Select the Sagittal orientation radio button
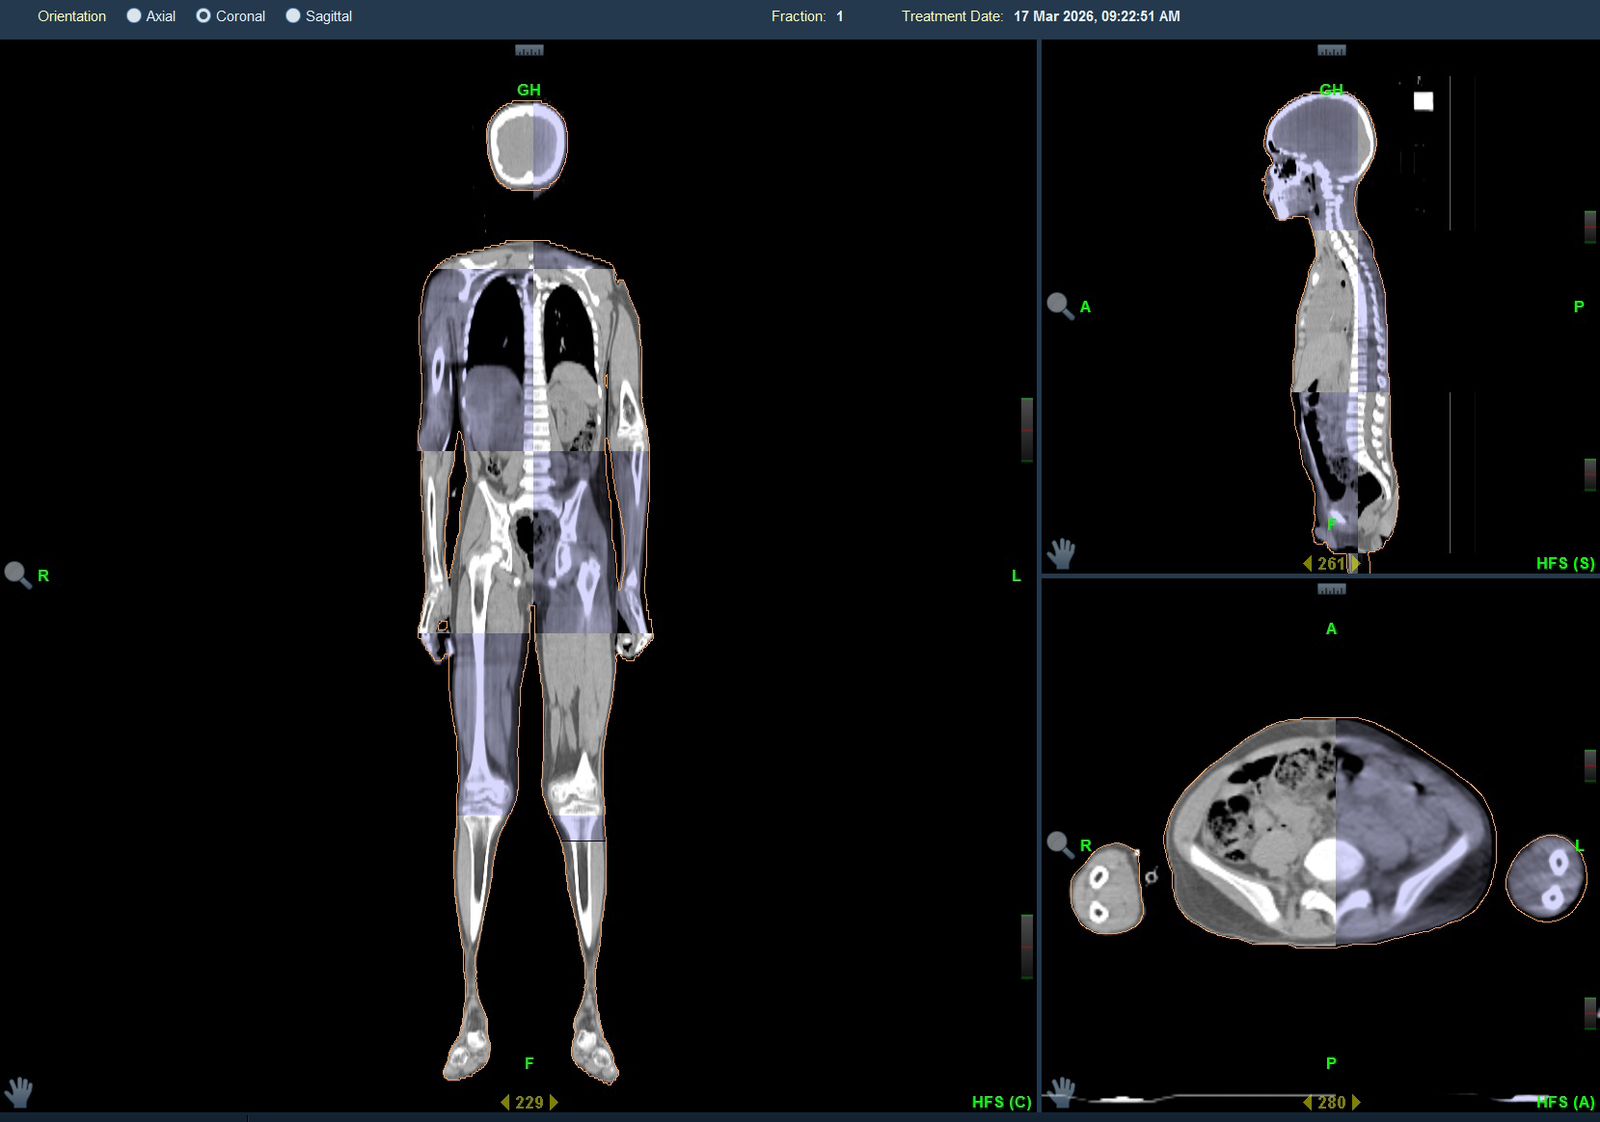1600x1122 pixels. point(293,16)
